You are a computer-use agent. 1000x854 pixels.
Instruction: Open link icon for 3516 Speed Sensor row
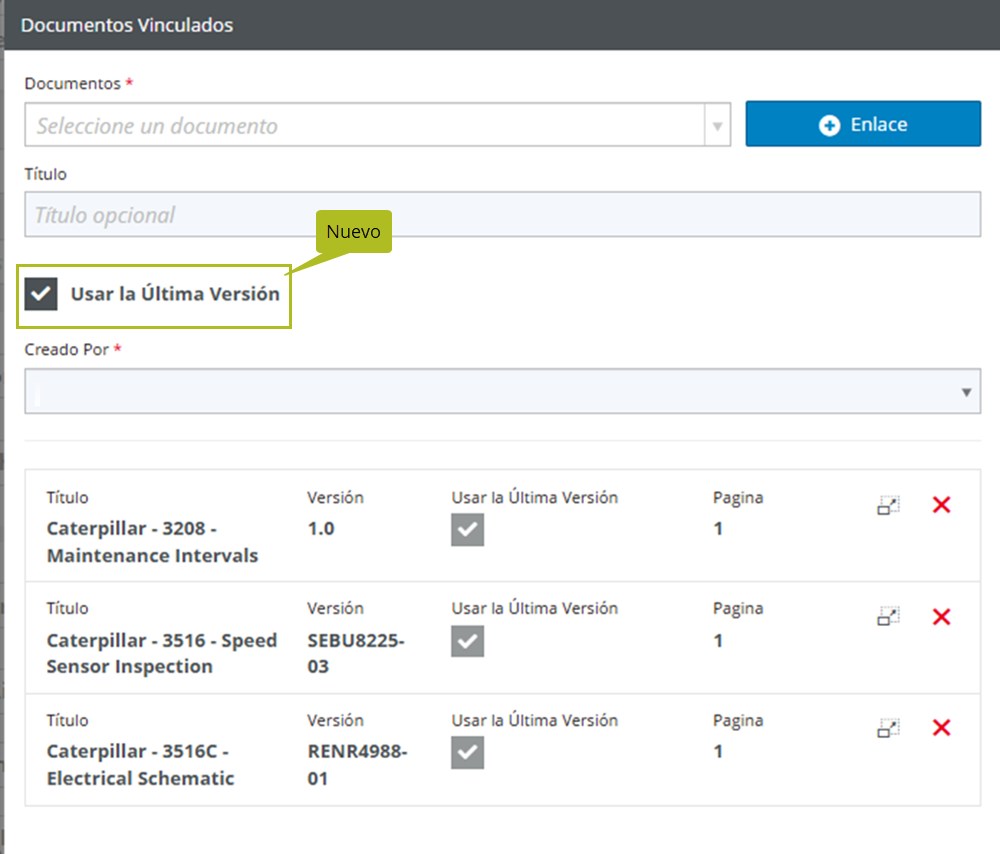click(x=888, y=616)
